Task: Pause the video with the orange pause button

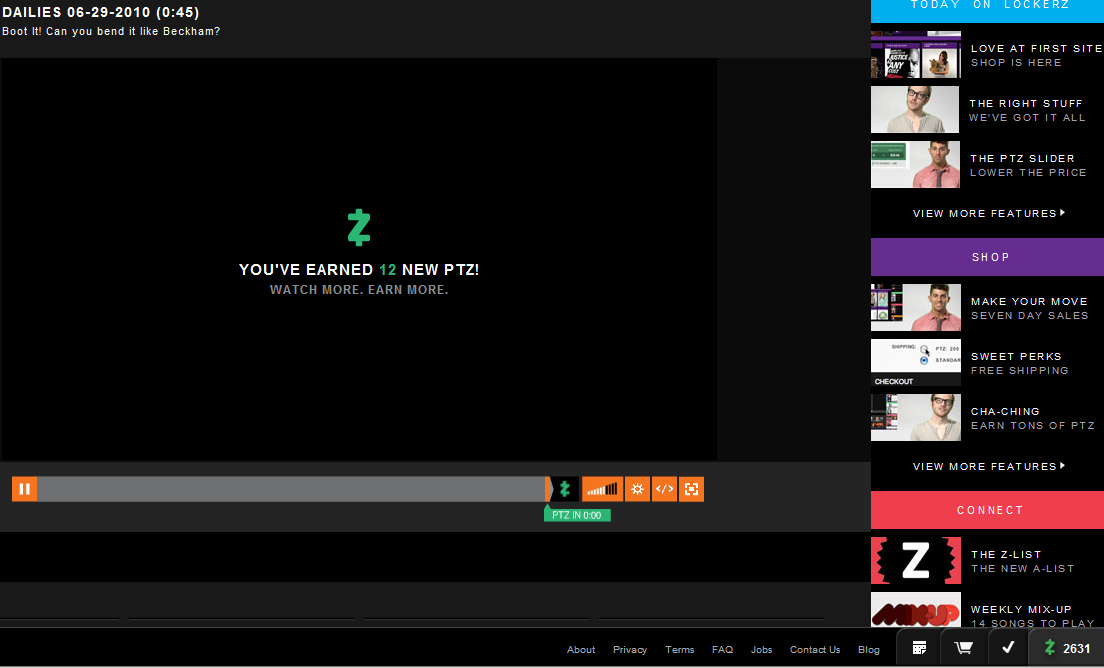Action: point(25,489)
